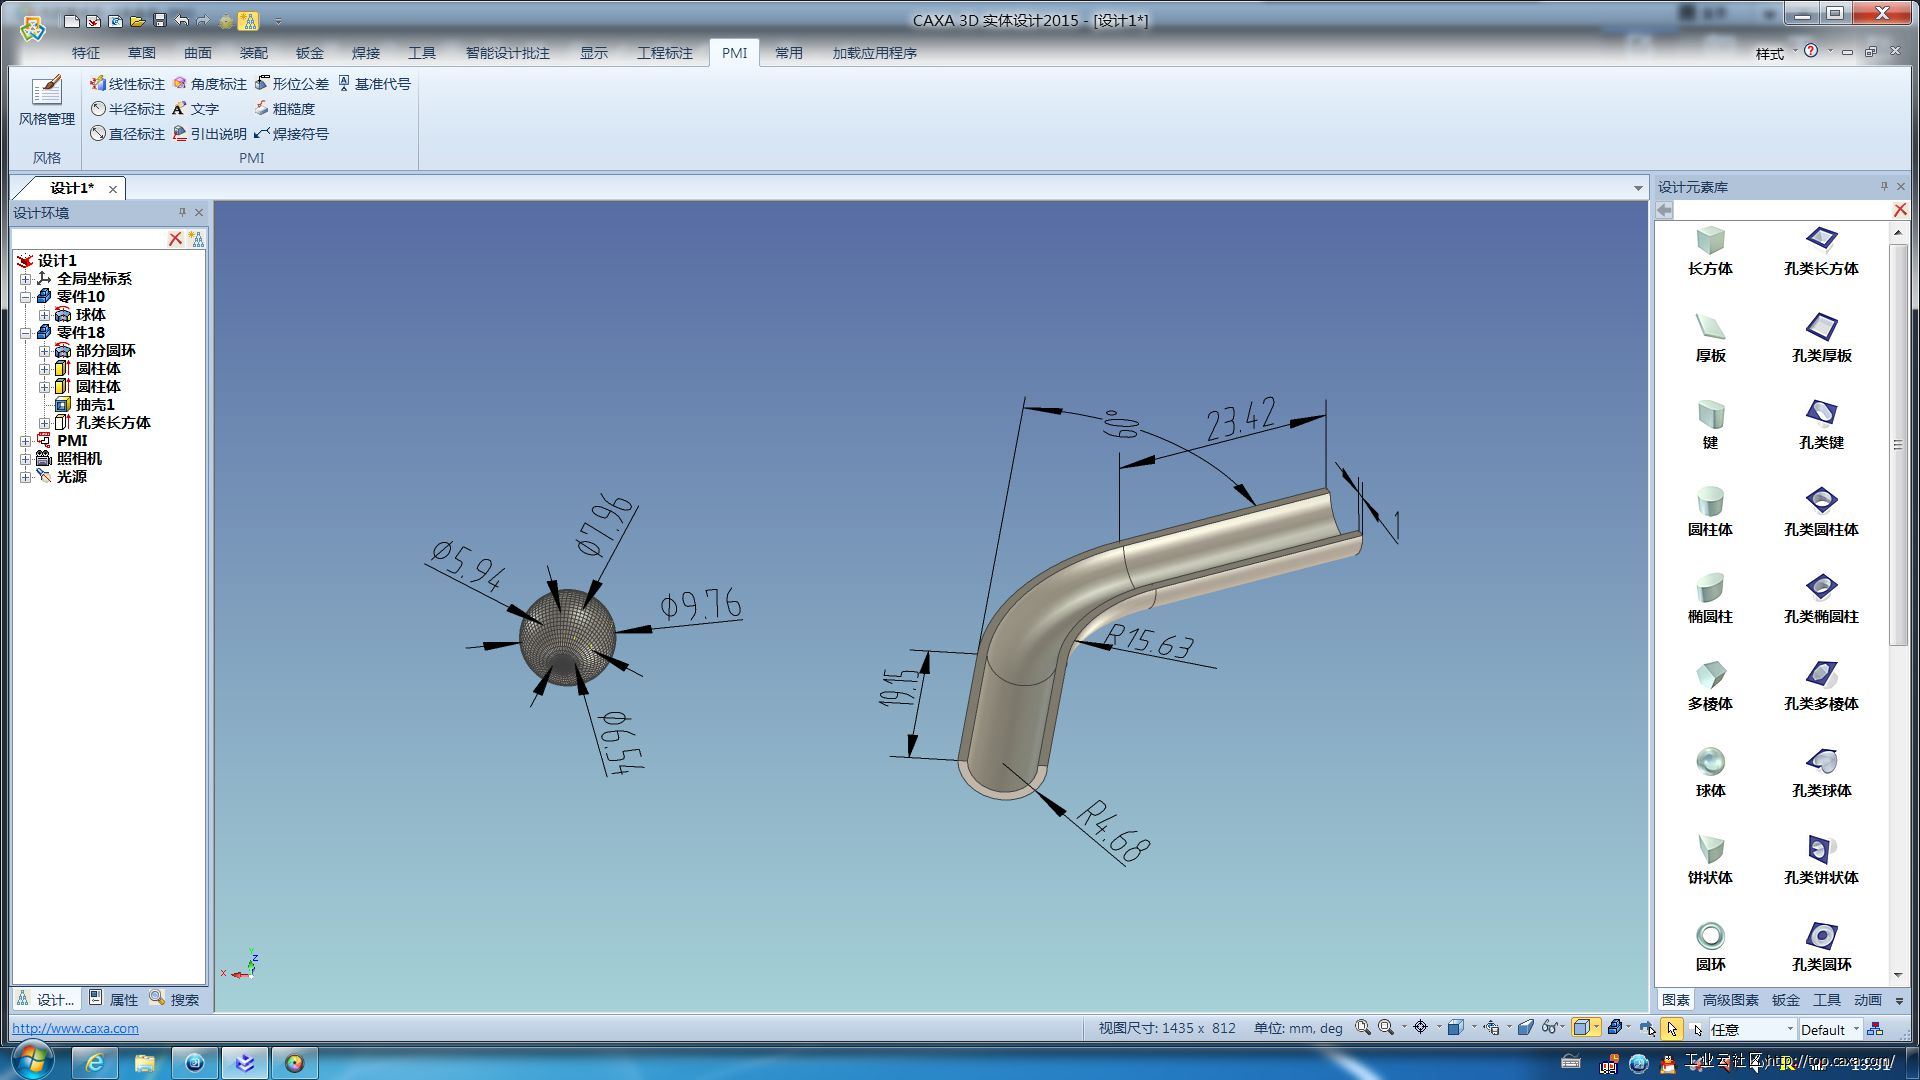Insert the 圆环 torus shape from library
Viewport: 1920px width, 1080px height.
coord(1710,947)
